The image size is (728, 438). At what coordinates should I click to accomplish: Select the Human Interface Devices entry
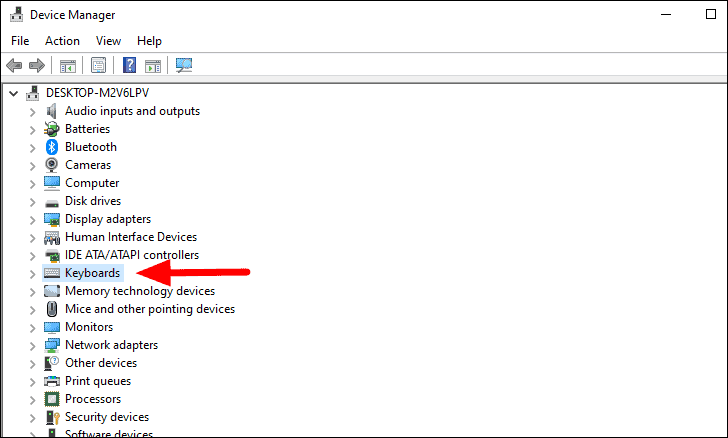[x=131, y=237]
